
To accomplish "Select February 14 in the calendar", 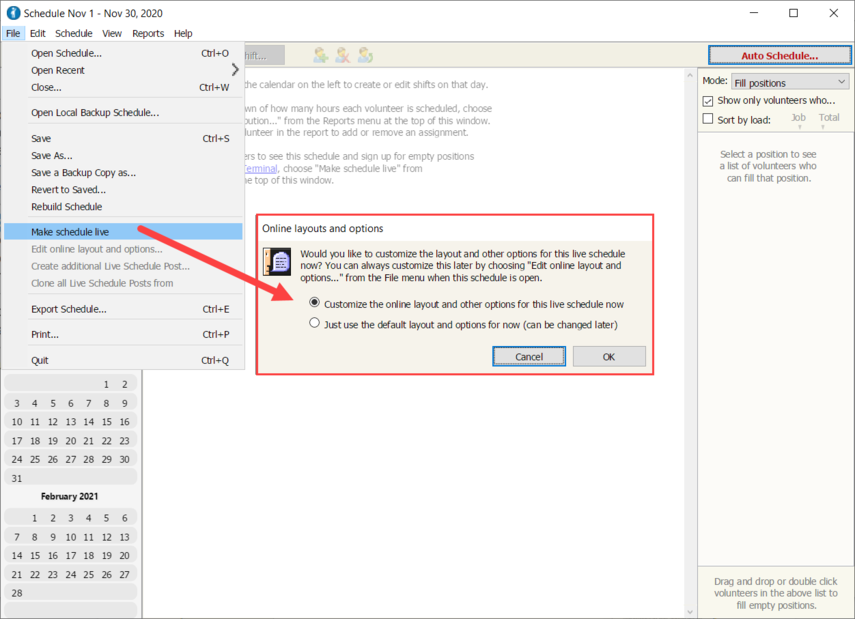I will click(x=17, y=556).
